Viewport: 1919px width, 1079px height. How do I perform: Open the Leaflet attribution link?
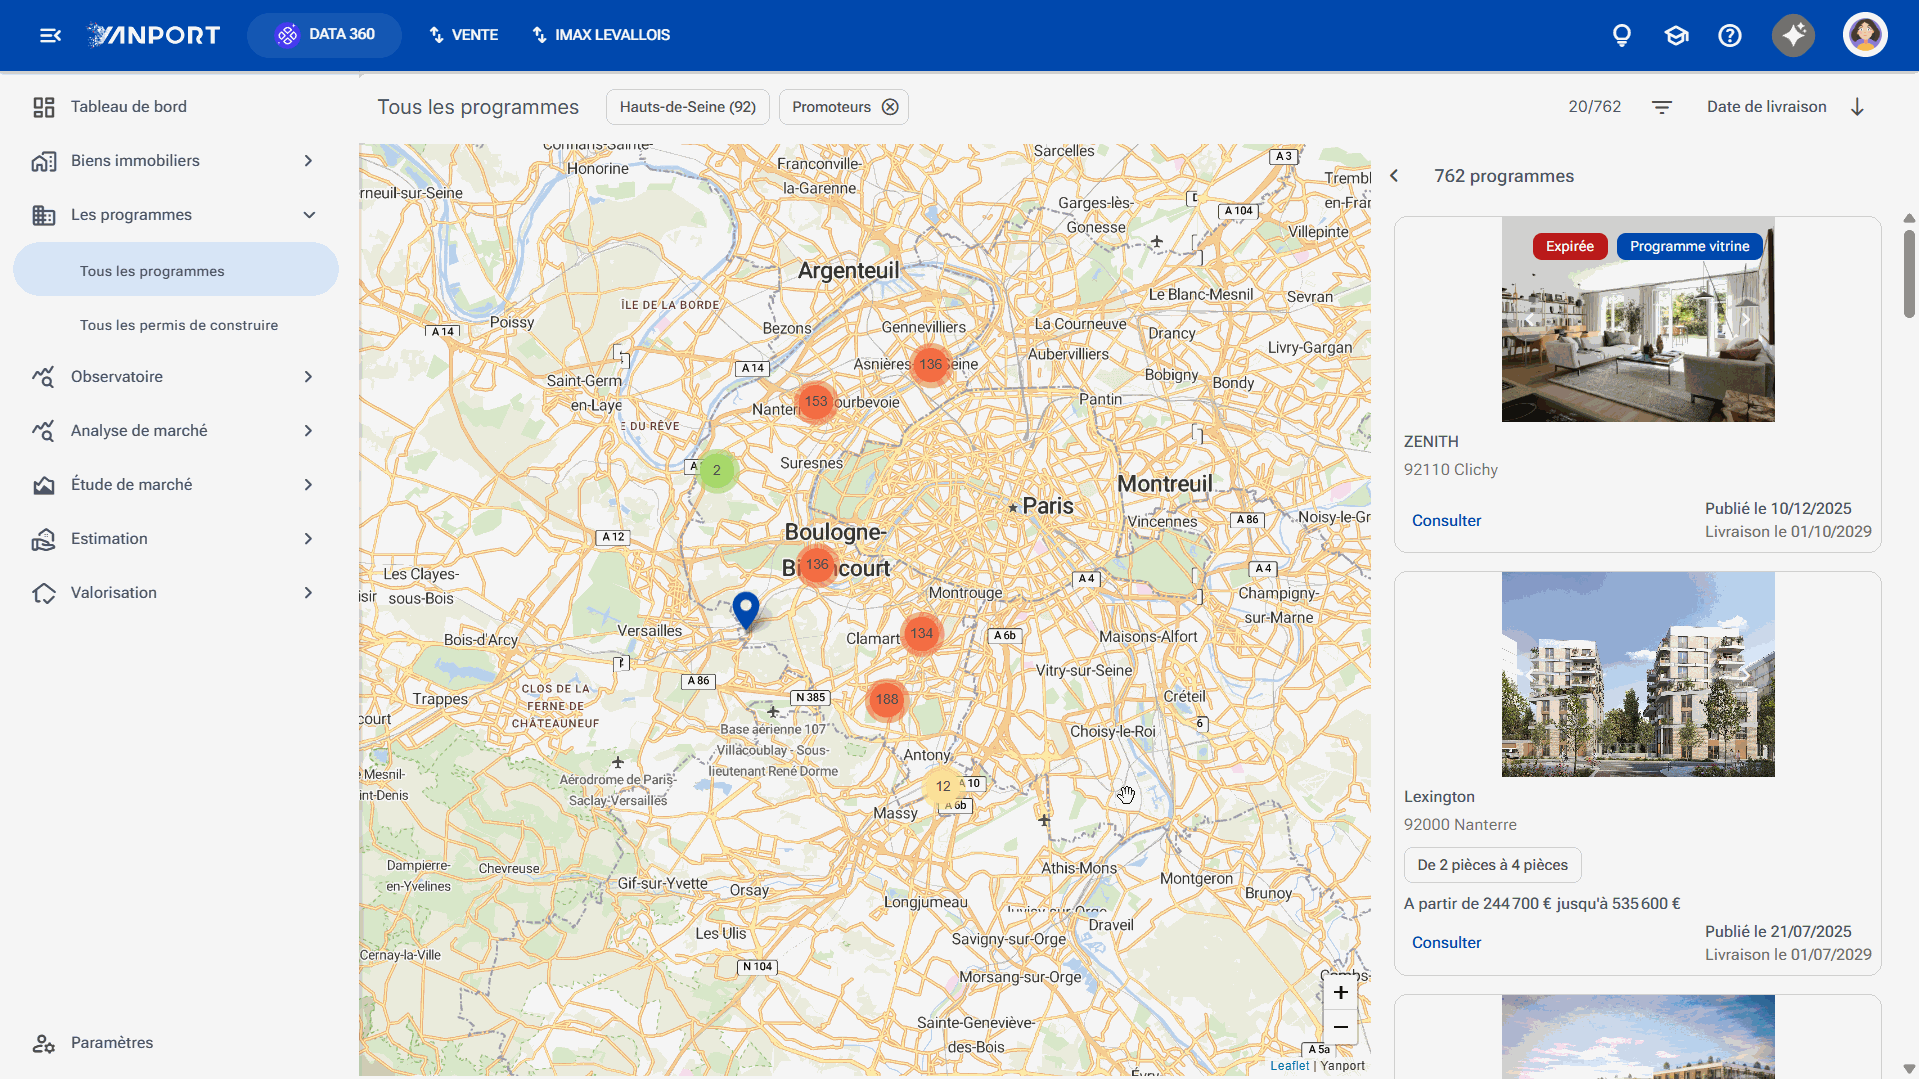click(x=1289, y=1066)
